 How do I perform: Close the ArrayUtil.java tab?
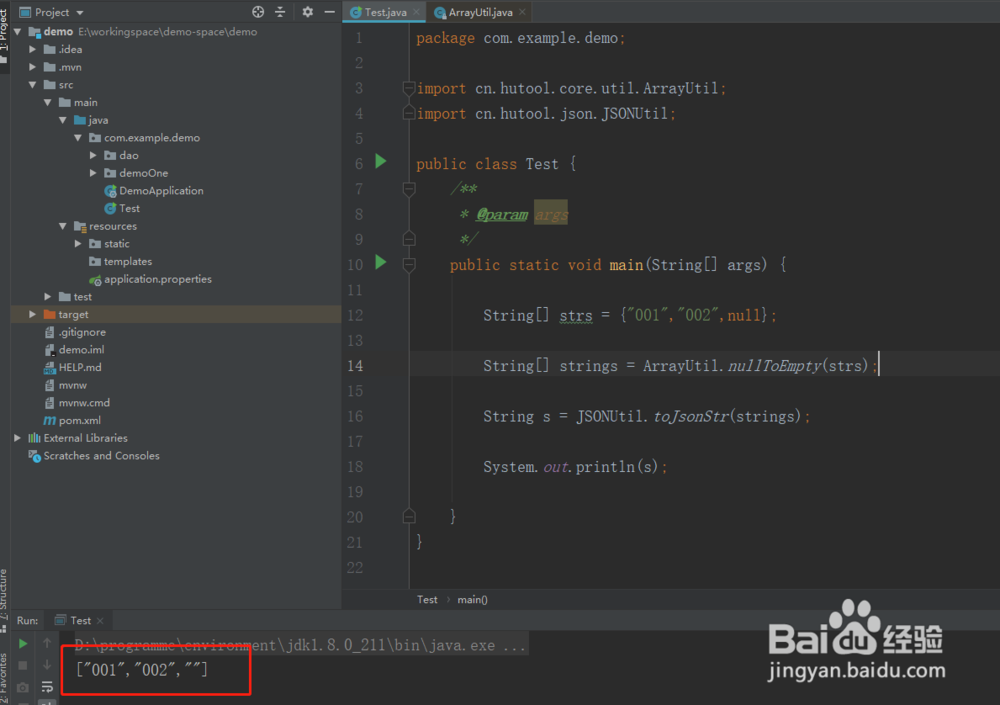click(522, 11)
